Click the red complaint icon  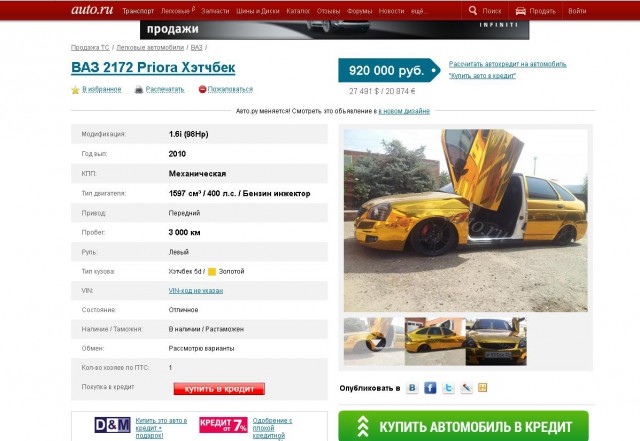pos(202,89)
